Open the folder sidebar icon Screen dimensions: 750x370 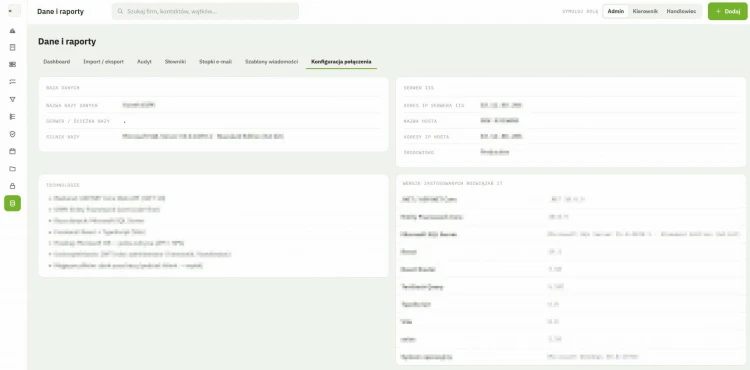12,169
